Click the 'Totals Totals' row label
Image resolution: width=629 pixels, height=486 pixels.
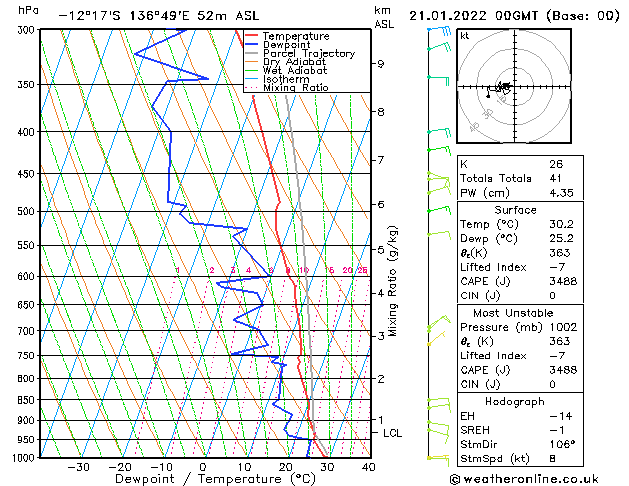496,178
